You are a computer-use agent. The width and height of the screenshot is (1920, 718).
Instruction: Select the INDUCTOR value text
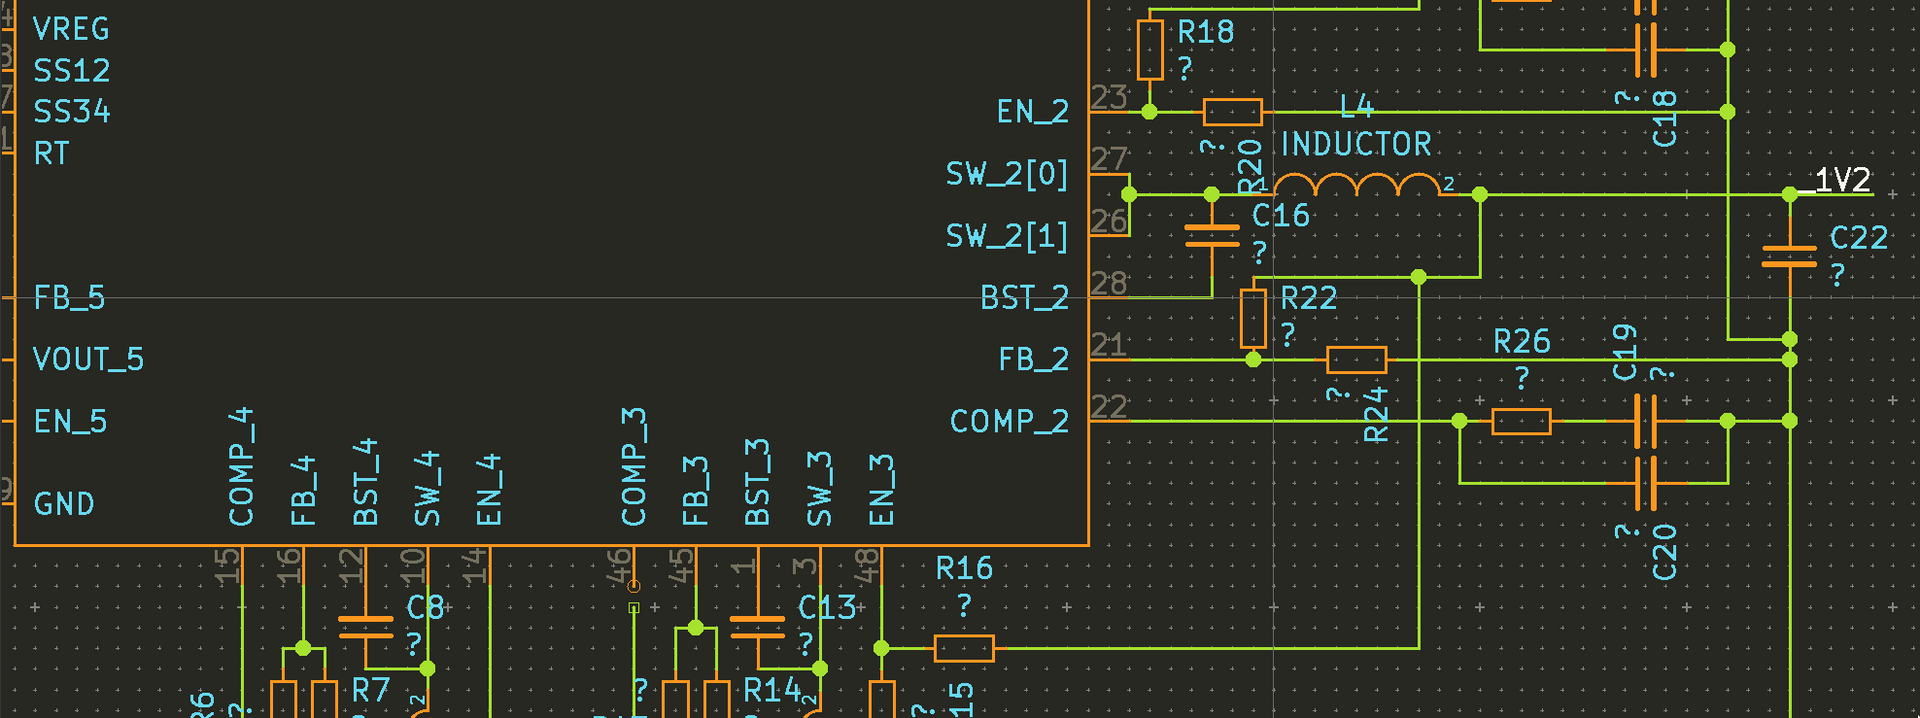pos(1356,145)
